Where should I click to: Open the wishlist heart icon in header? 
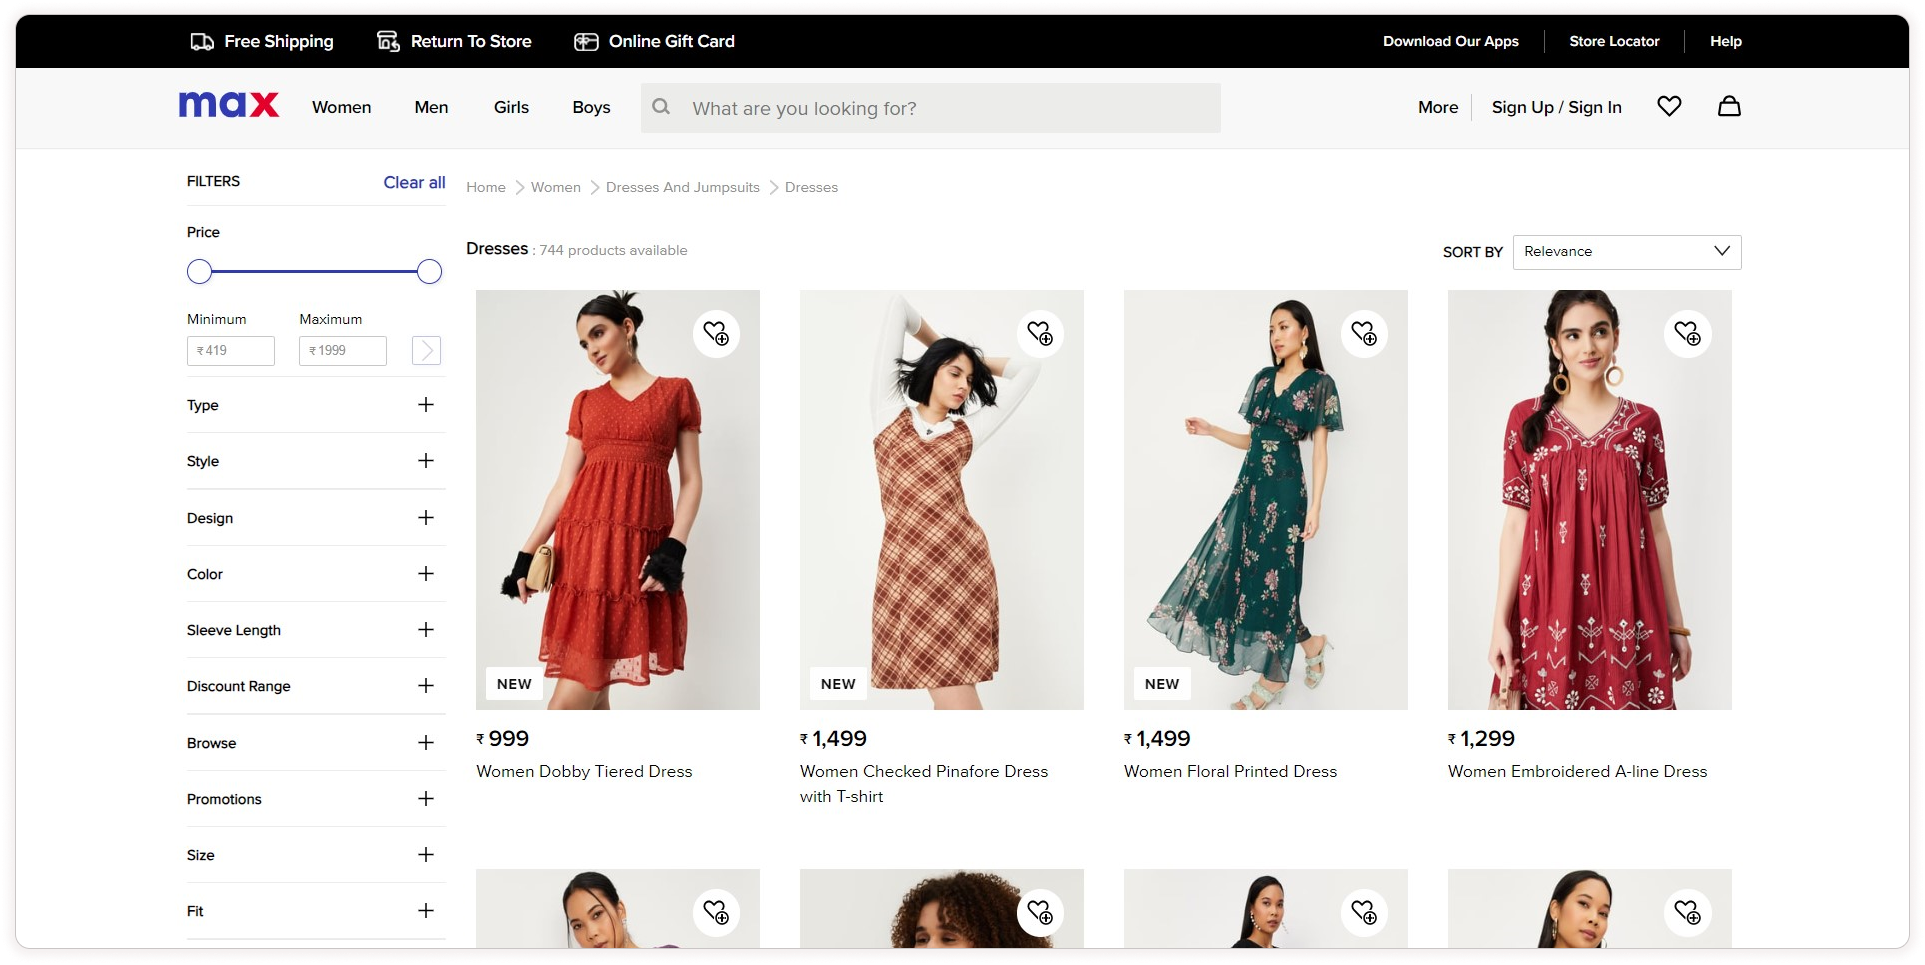coord(1669,106)
